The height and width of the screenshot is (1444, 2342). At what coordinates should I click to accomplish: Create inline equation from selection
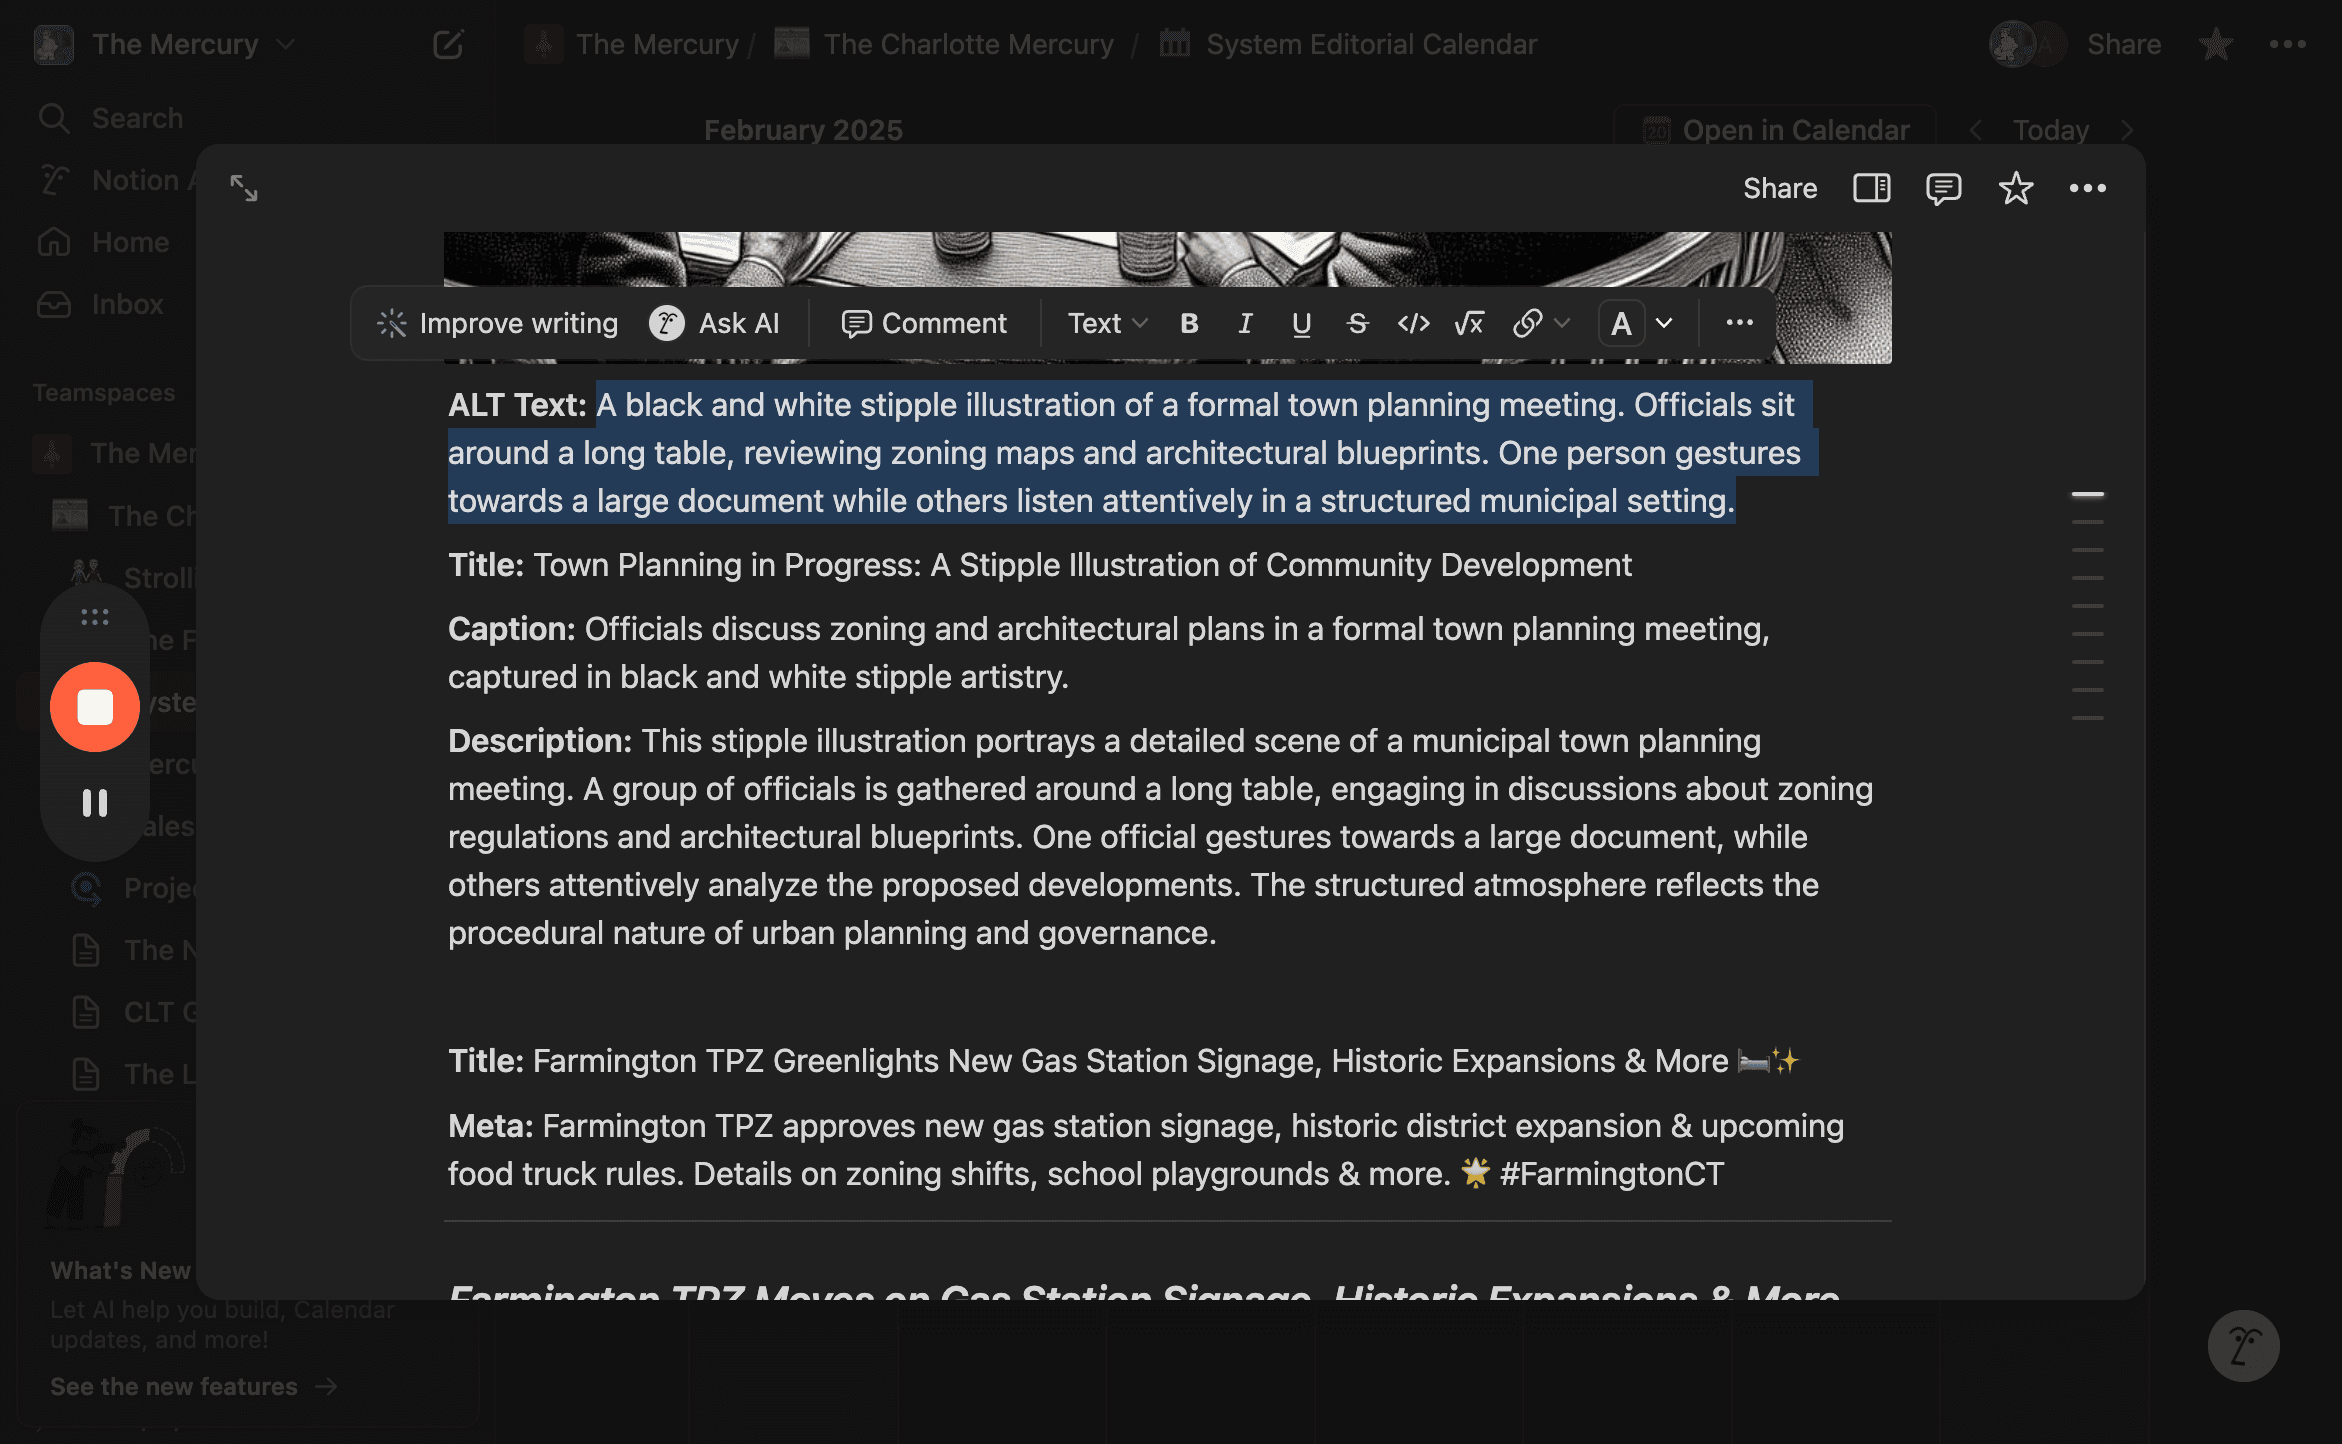click(x=1469, y=323)
